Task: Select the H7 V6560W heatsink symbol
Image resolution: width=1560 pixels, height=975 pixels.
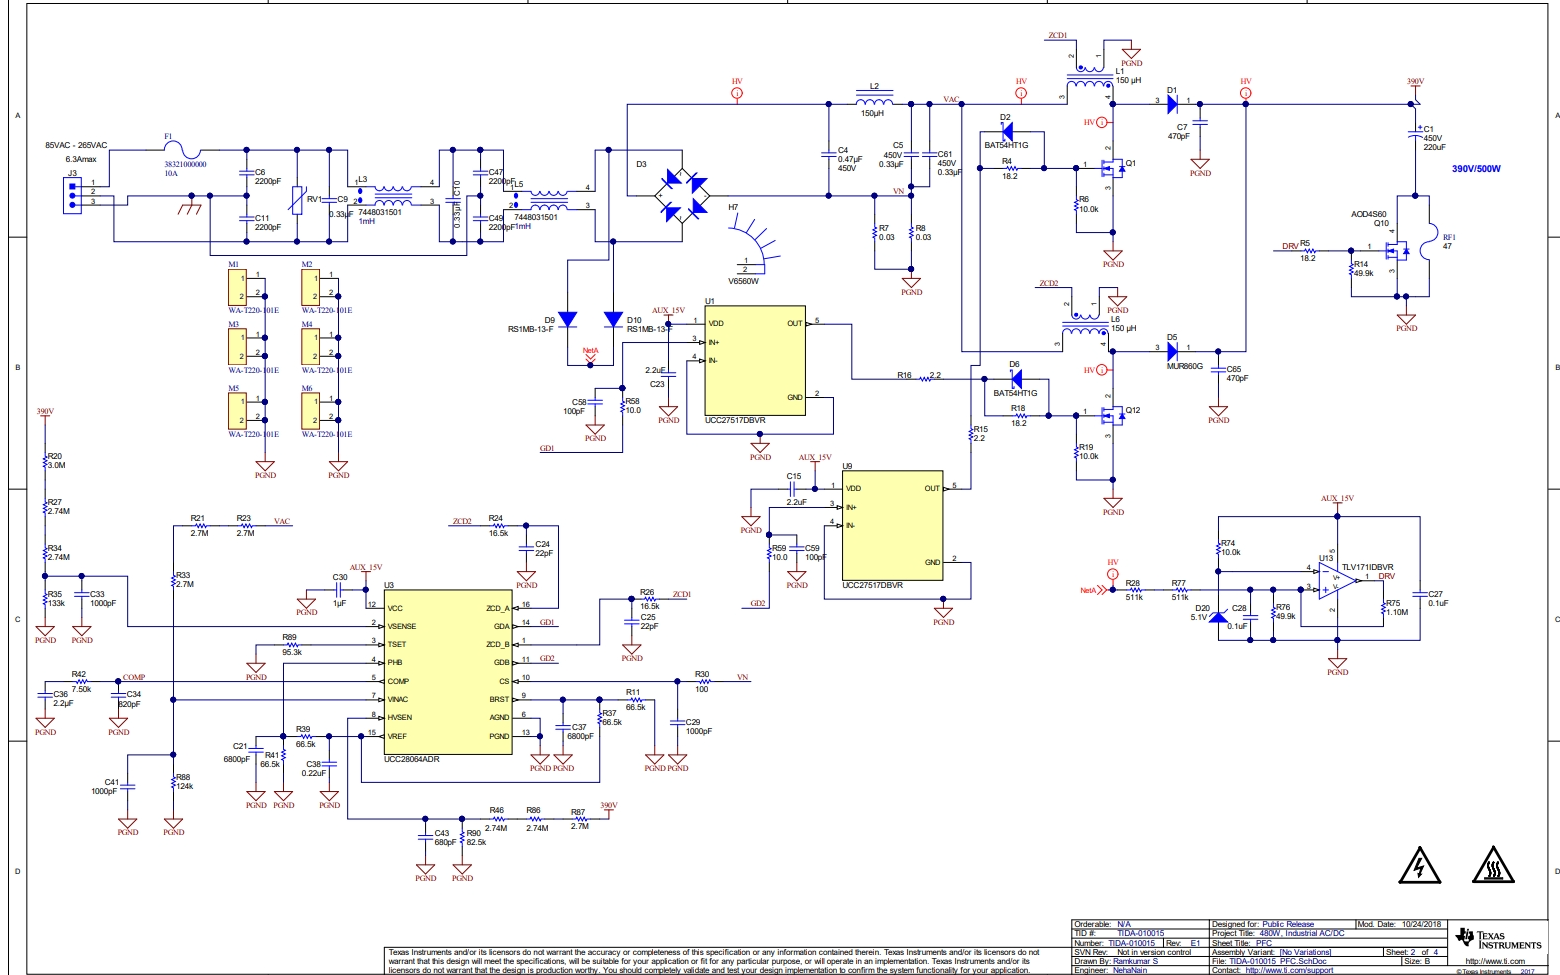Action: point(755,243)
